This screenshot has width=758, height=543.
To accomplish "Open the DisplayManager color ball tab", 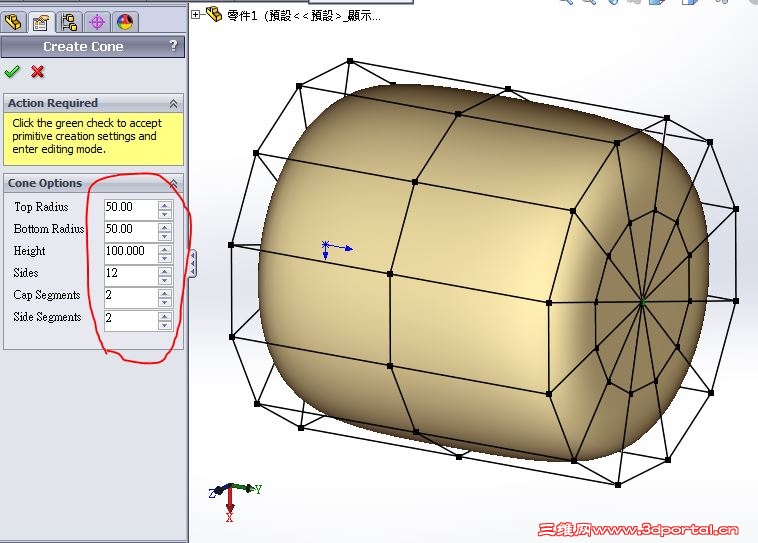I will pos(125,22).
